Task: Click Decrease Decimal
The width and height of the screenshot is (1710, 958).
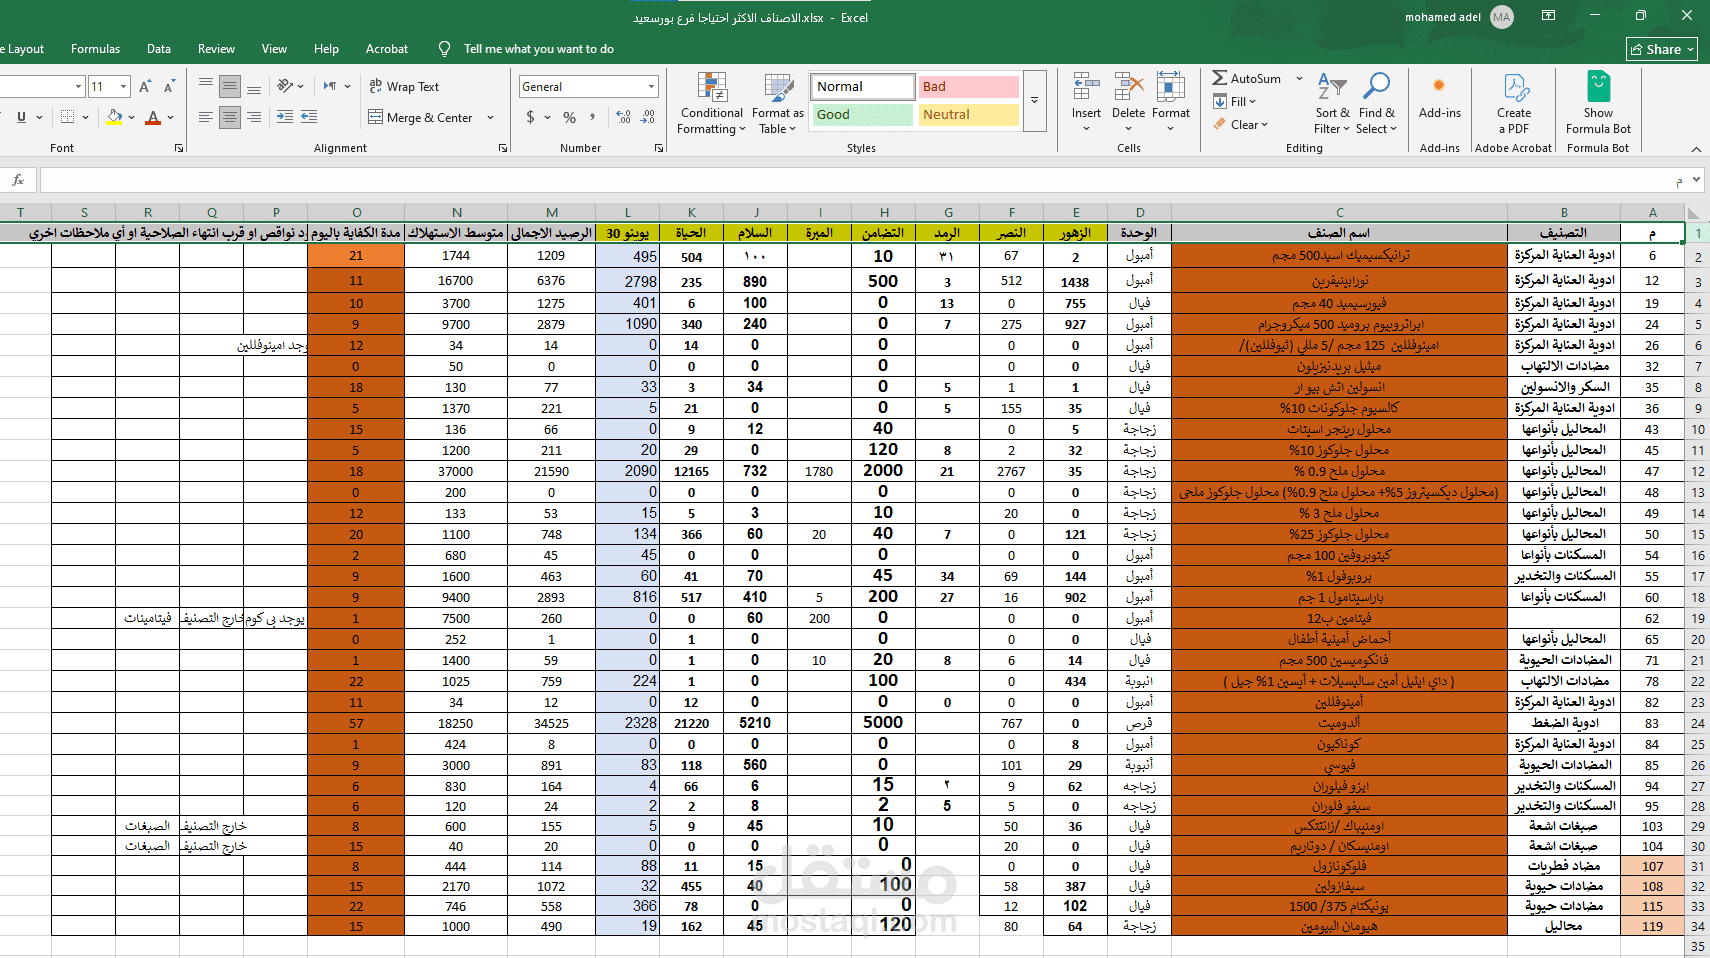Action: 648,117
